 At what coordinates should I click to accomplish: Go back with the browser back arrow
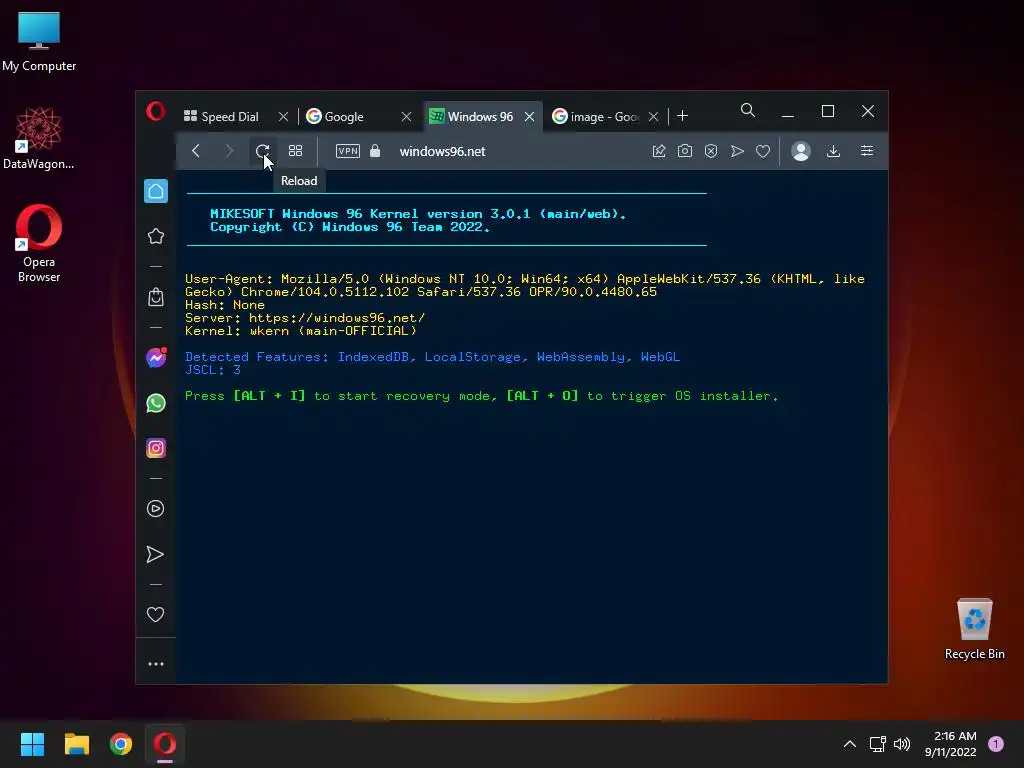coord(196,151)
